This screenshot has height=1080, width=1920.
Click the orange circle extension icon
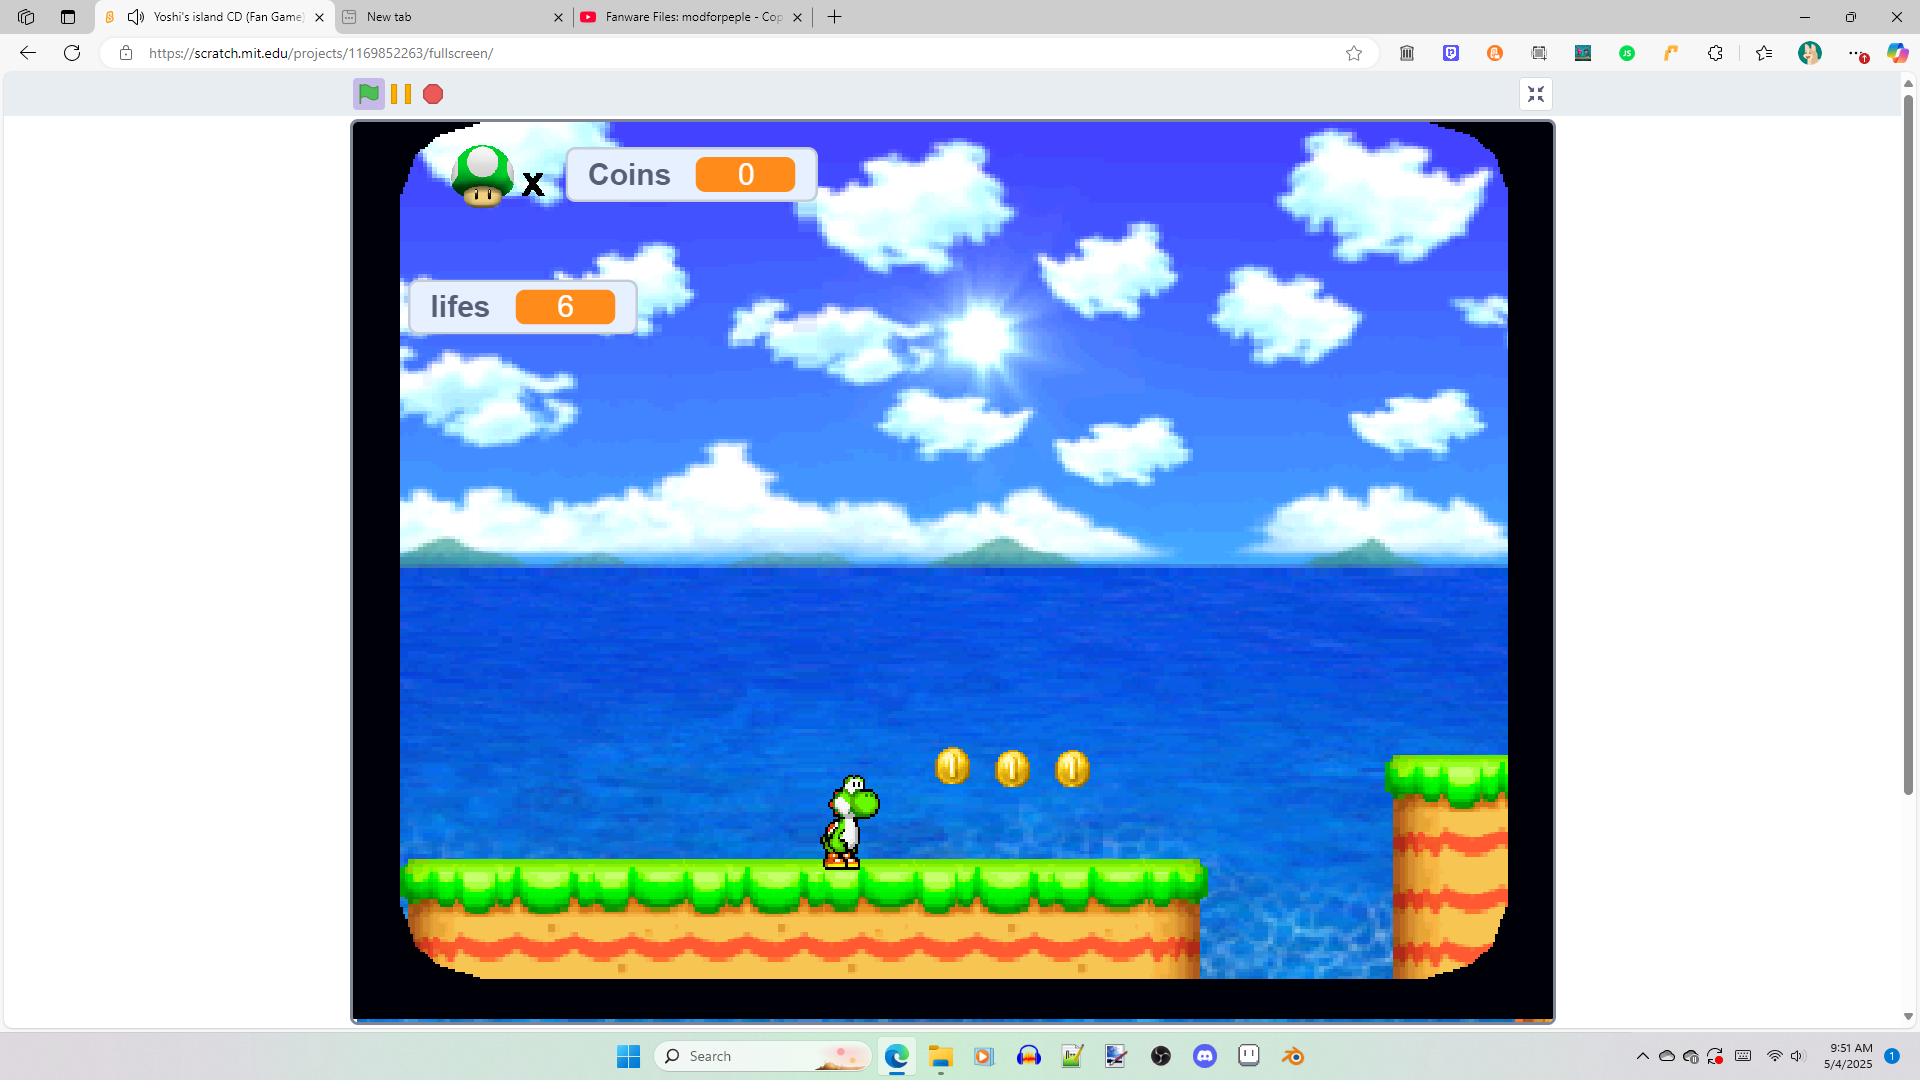(x=1495, y=53)
